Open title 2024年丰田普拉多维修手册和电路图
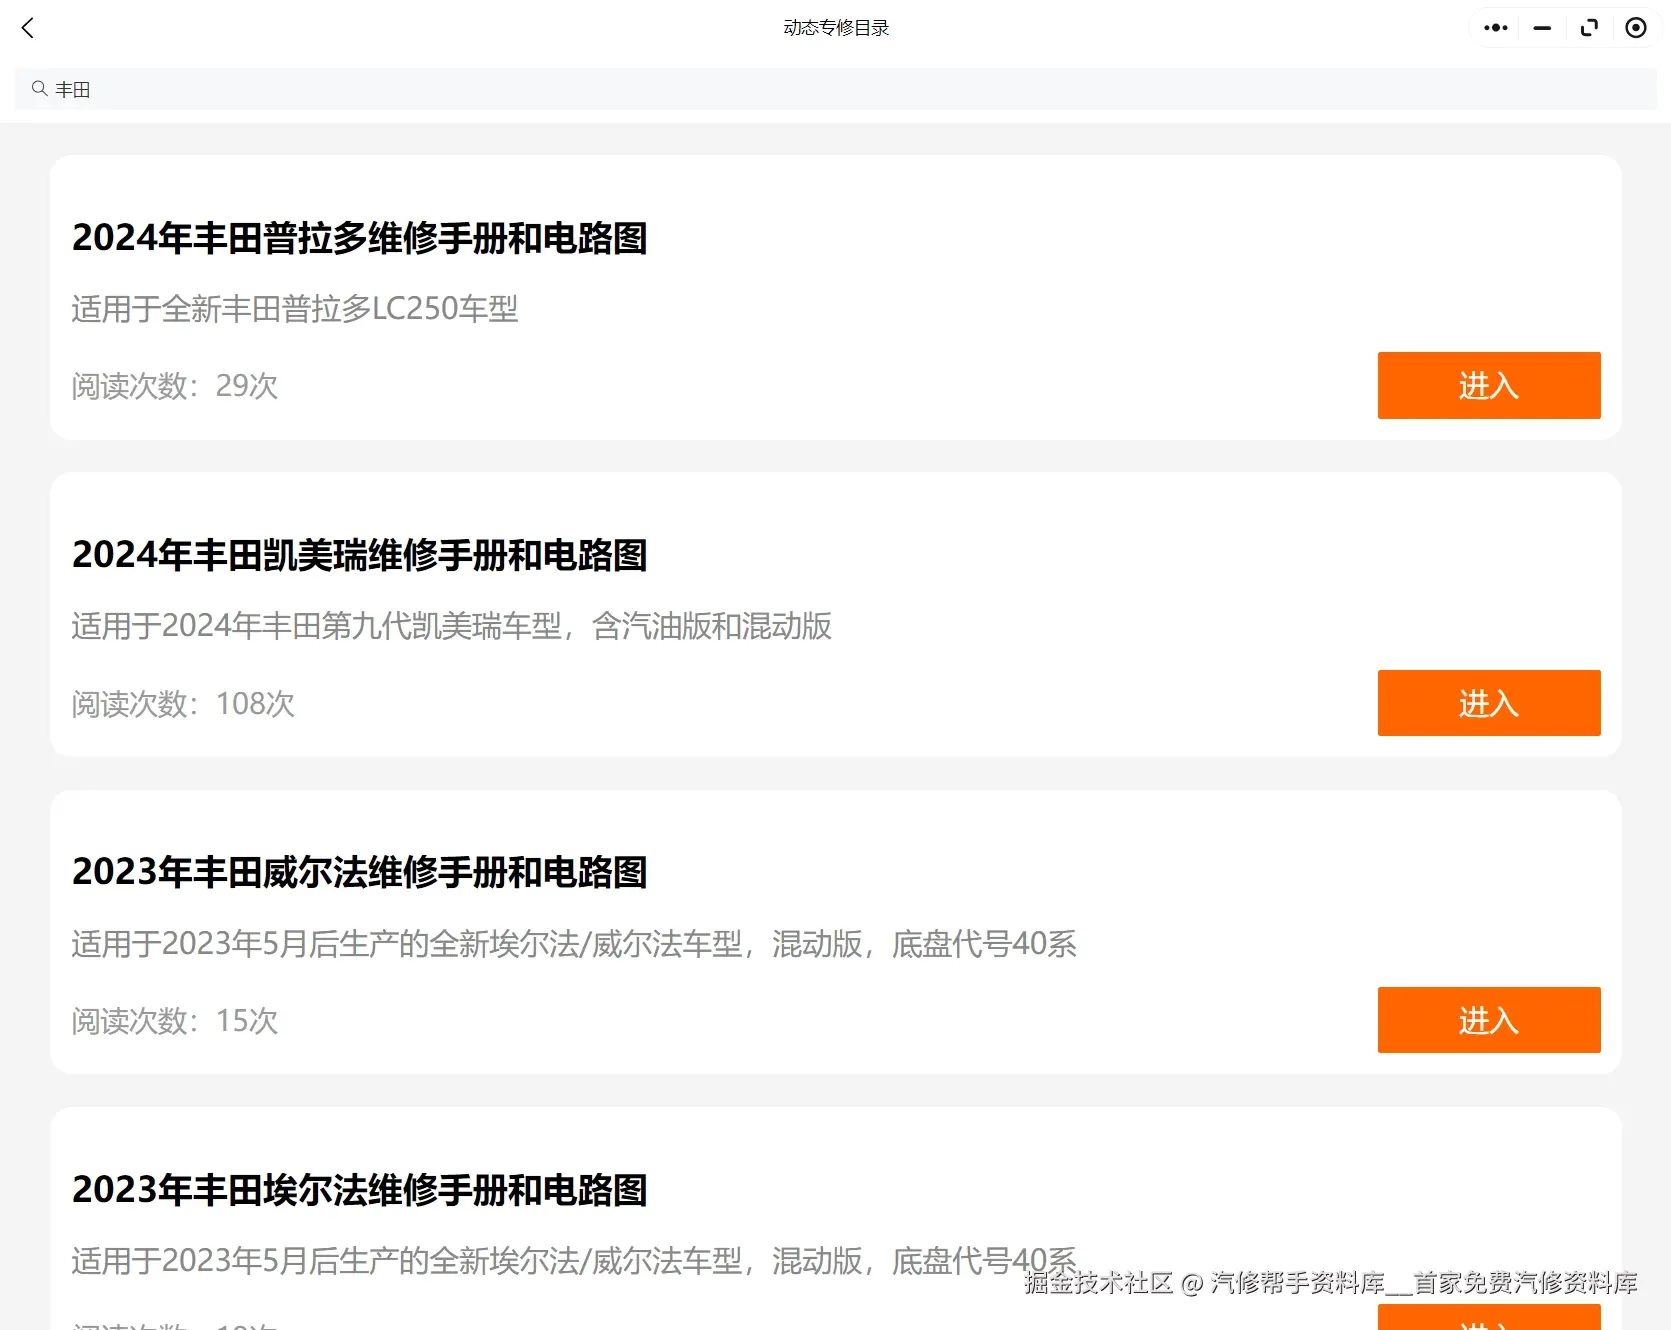Screen dimensions: 1671x1330 point(360,238)
